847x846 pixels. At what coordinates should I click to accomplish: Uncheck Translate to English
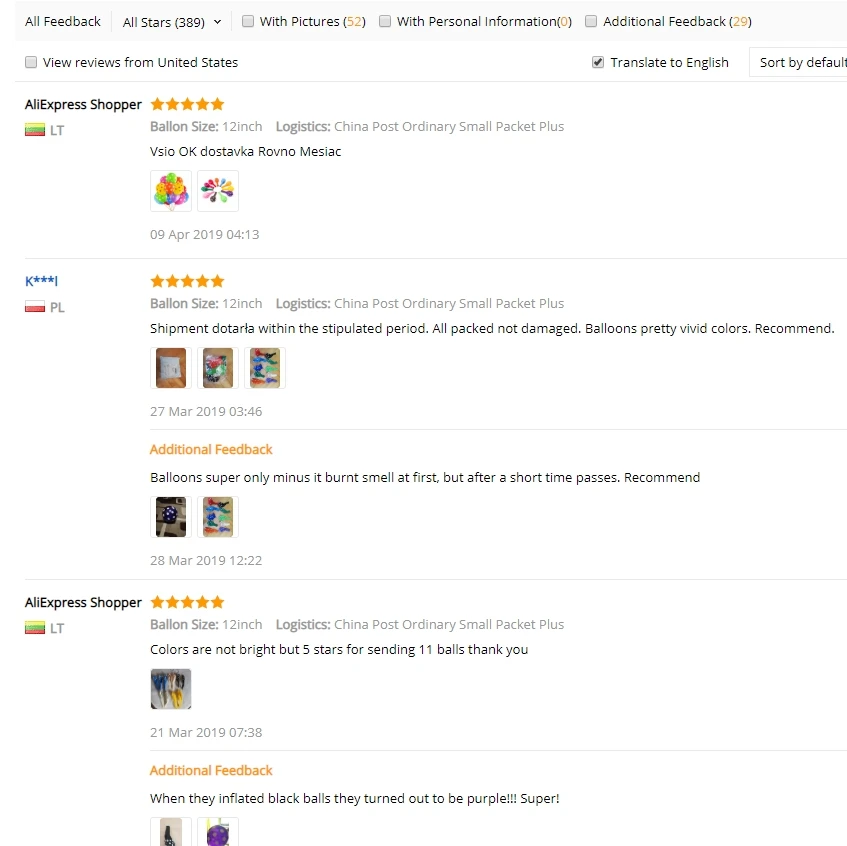(597, 62)
